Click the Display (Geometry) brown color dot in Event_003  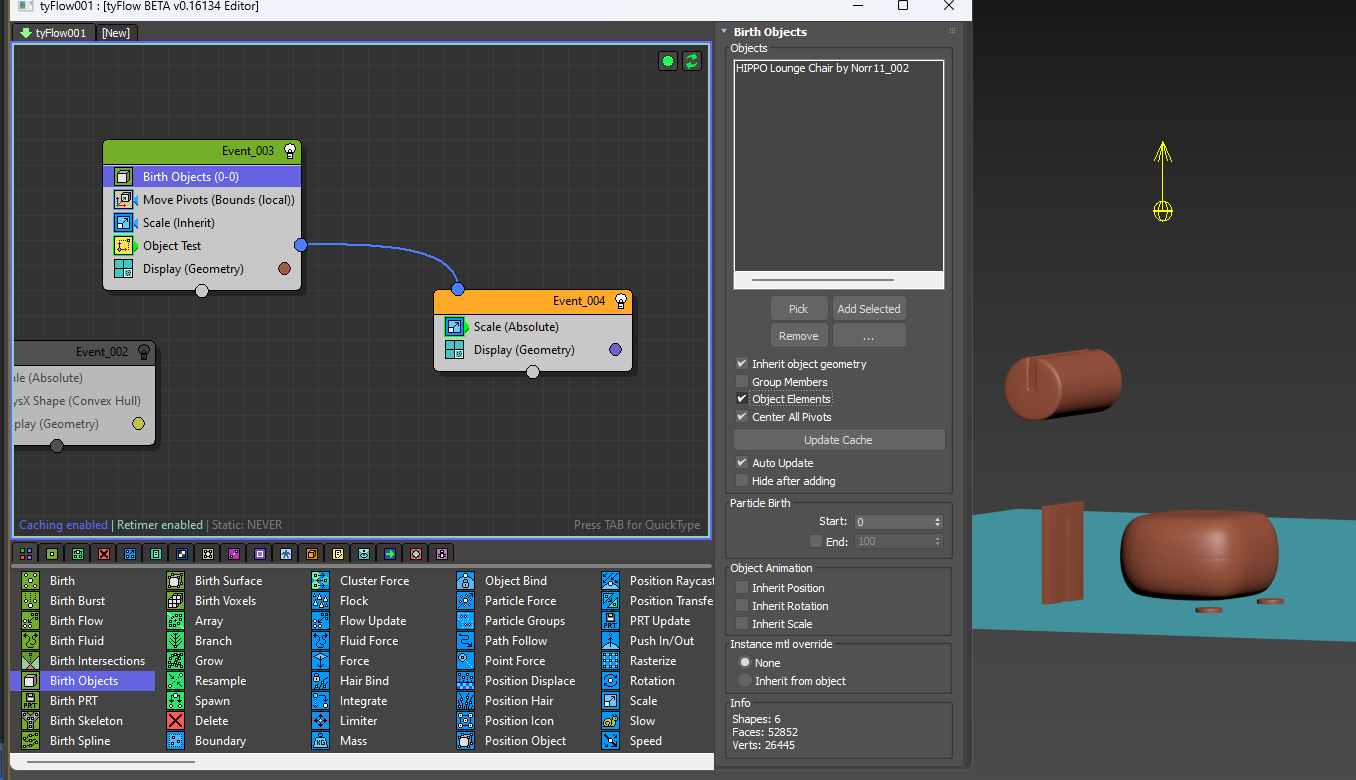(284, 269)
